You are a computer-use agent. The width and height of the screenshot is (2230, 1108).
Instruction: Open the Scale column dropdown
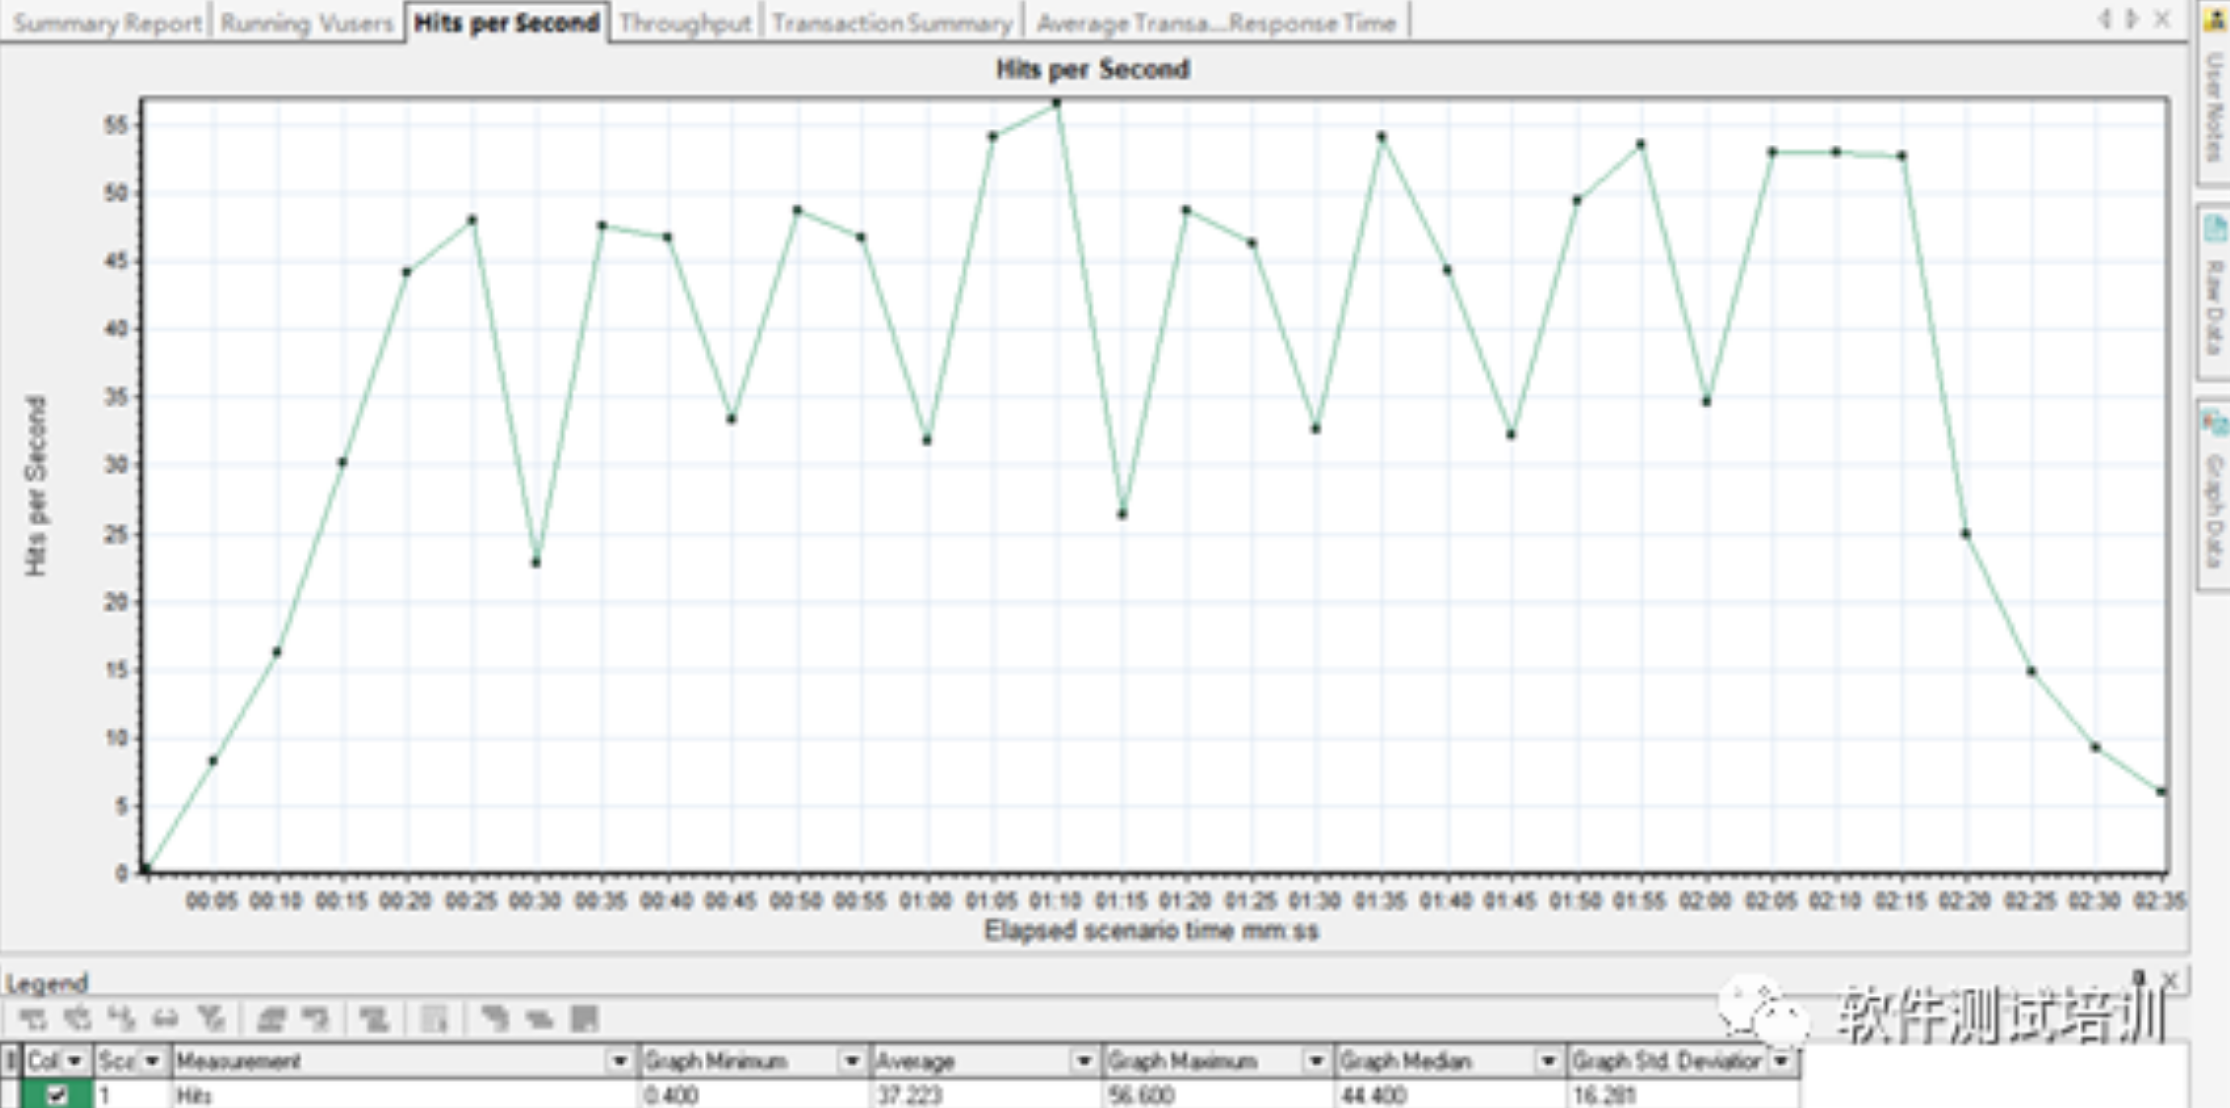pyautogui.click(x=152, y=1061)
